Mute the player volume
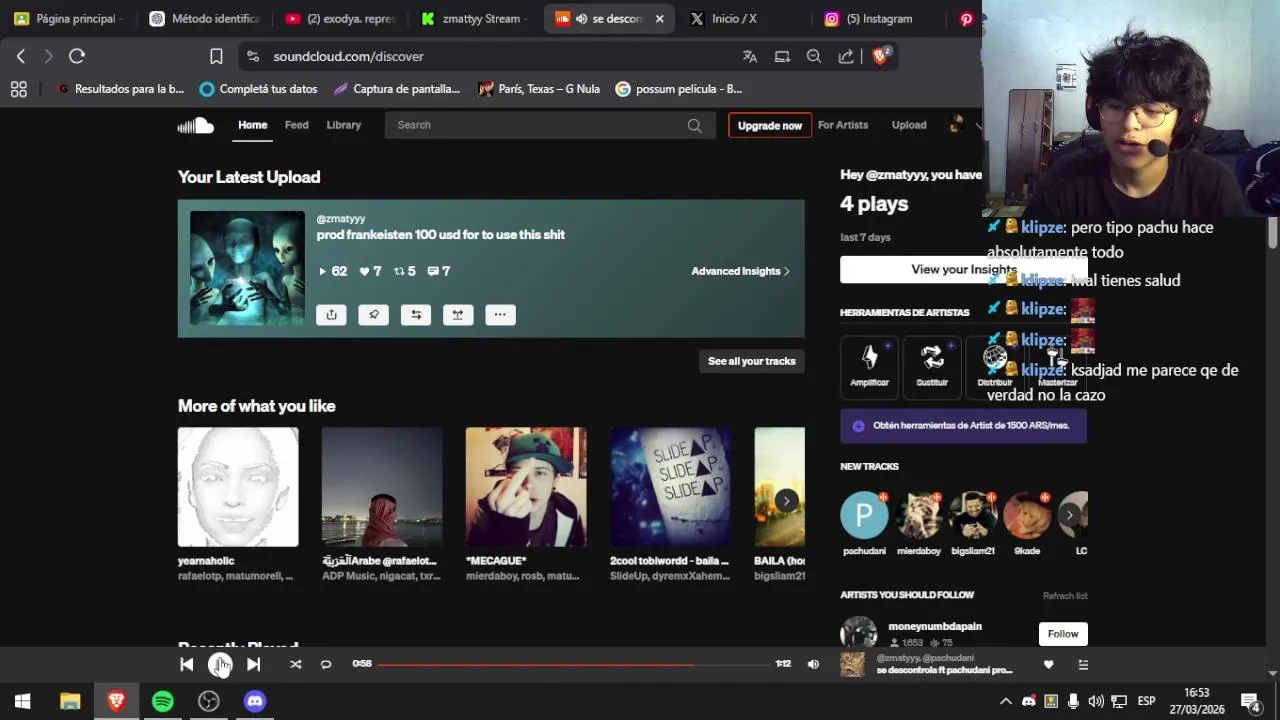Image resolution: width=1280 pixels, height=720 pixels. (813, 664)
